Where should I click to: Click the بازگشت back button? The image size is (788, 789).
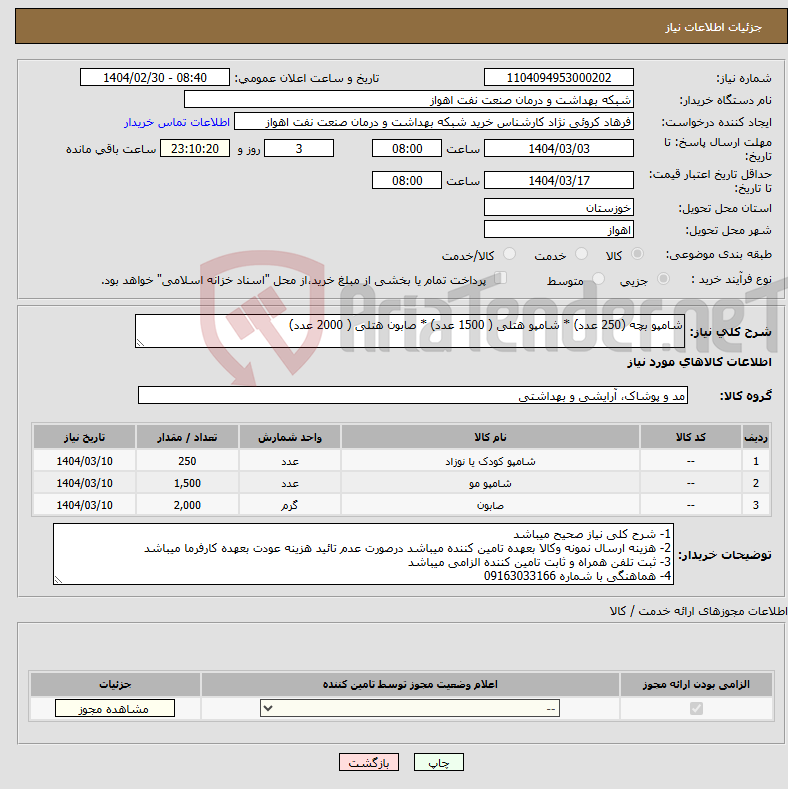[x=369, y=762]
